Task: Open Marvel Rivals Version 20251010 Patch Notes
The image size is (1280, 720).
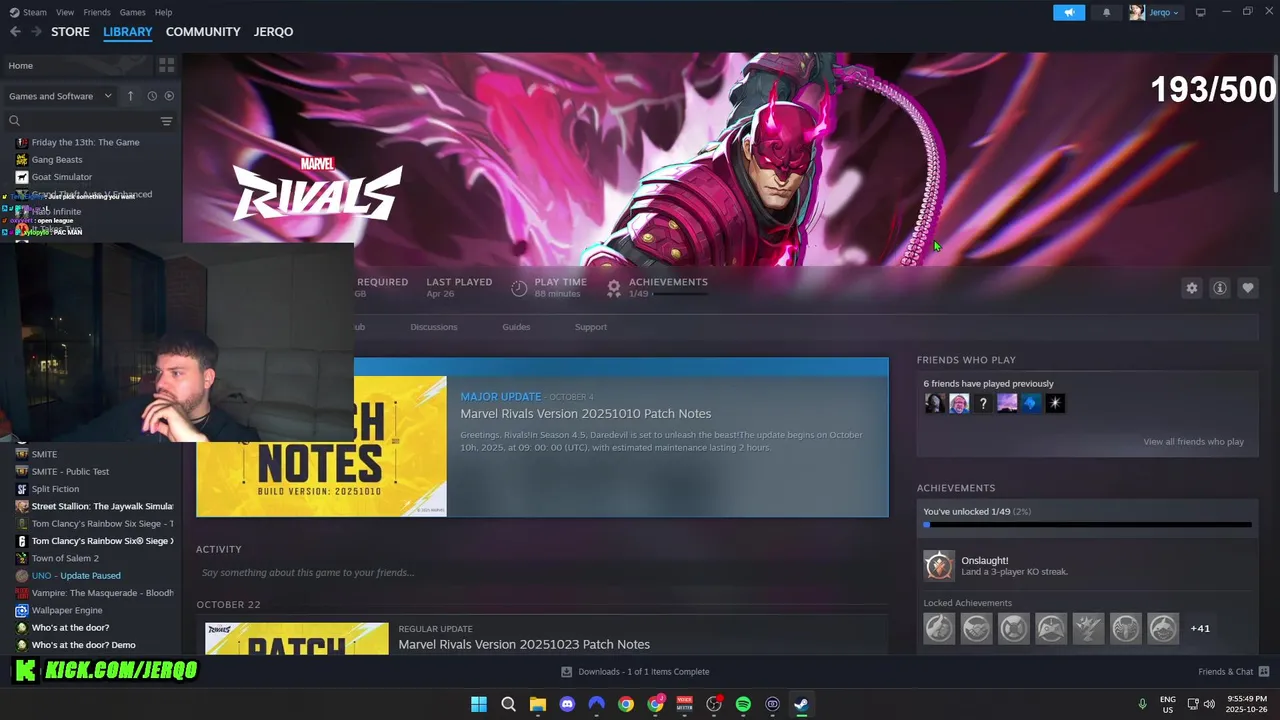Action: [586, 414]
